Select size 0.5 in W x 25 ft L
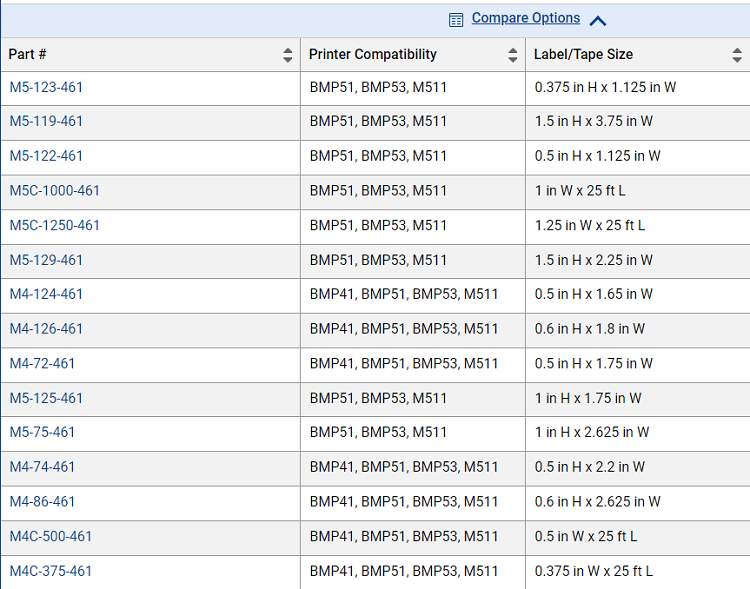The height and width of the screenshot is (589, 750). 586,536
